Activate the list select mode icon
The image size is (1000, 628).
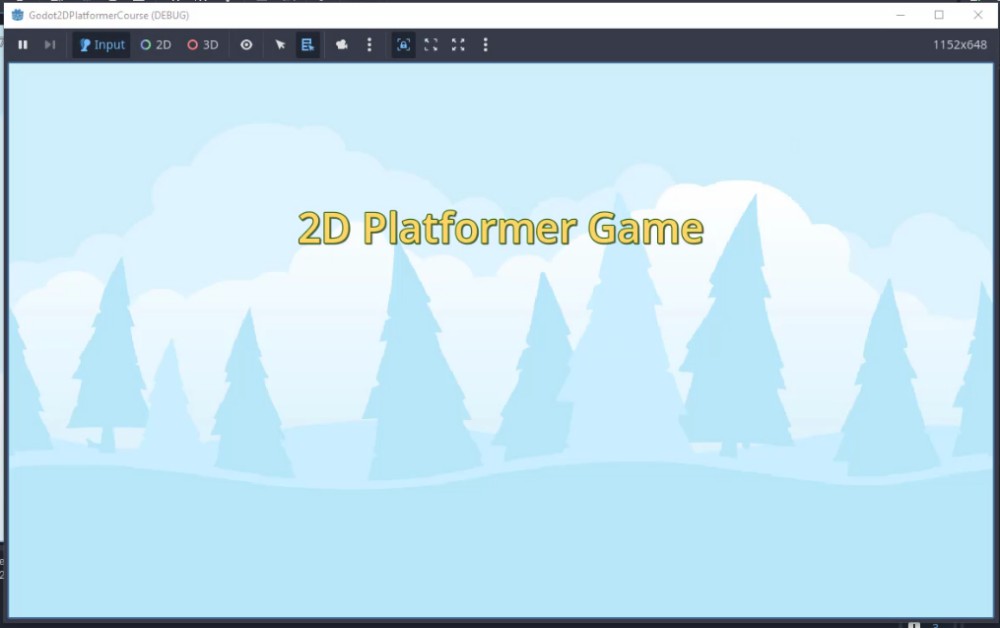[x=307, y=45]
